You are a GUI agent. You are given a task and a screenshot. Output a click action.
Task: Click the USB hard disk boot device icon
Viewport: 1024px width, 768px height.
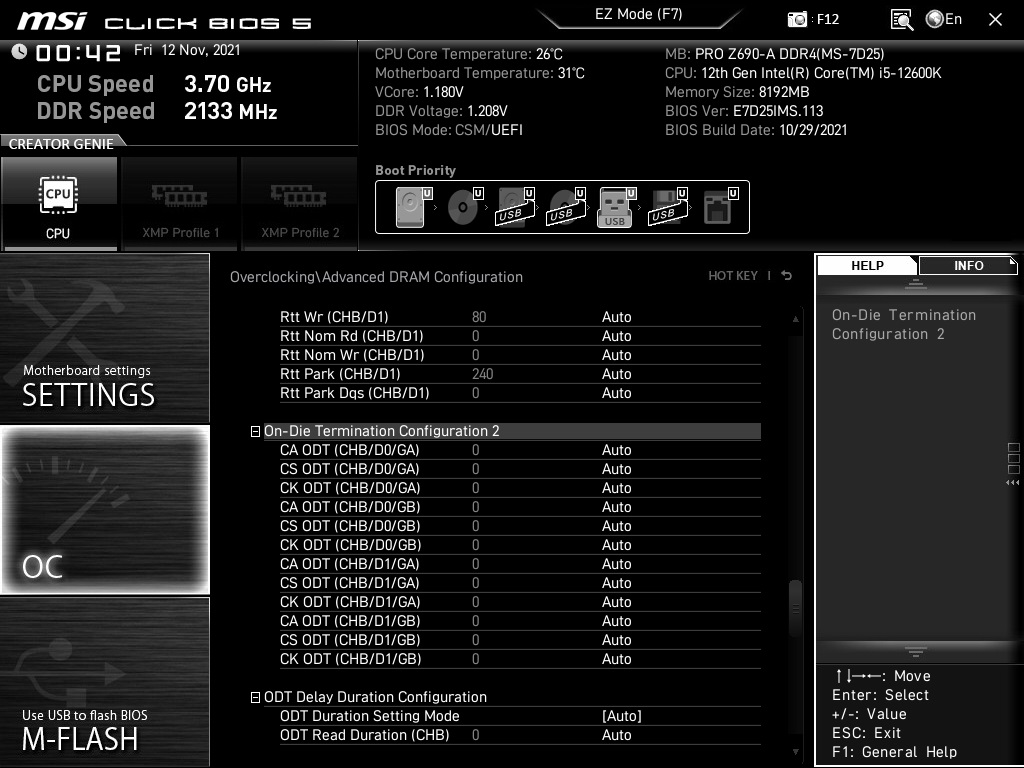pyautogui.click(x=515, y=207)
